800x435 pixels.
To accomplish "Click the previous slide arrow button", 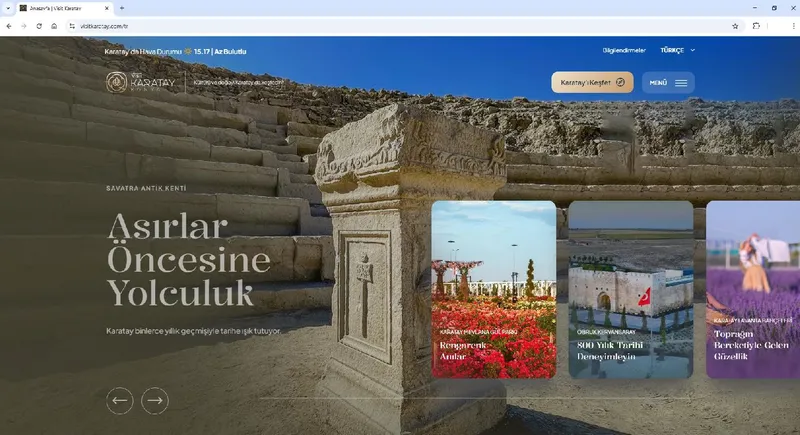I will tap(120, 401).
